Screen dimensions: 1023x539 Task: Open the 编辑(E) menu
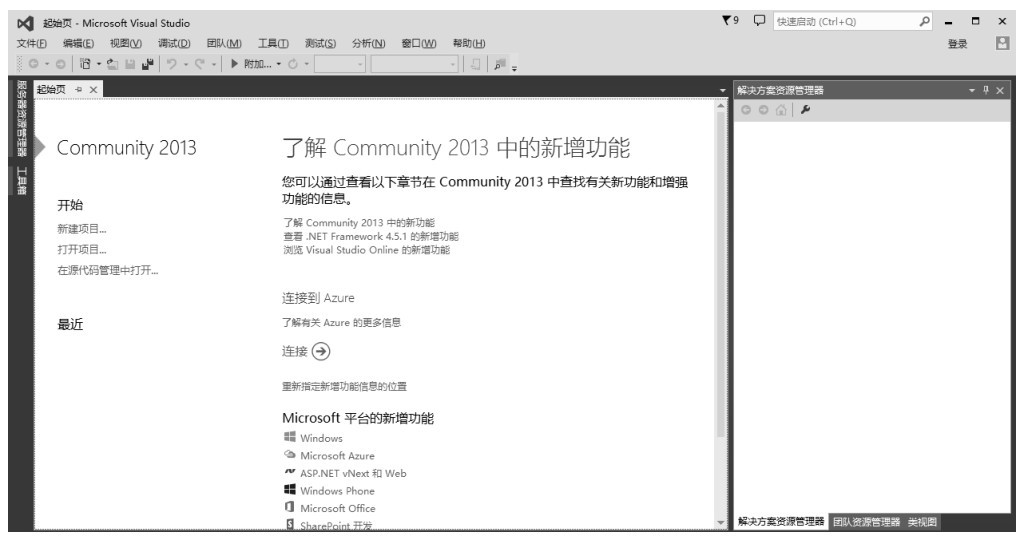[x=78, y=44]
